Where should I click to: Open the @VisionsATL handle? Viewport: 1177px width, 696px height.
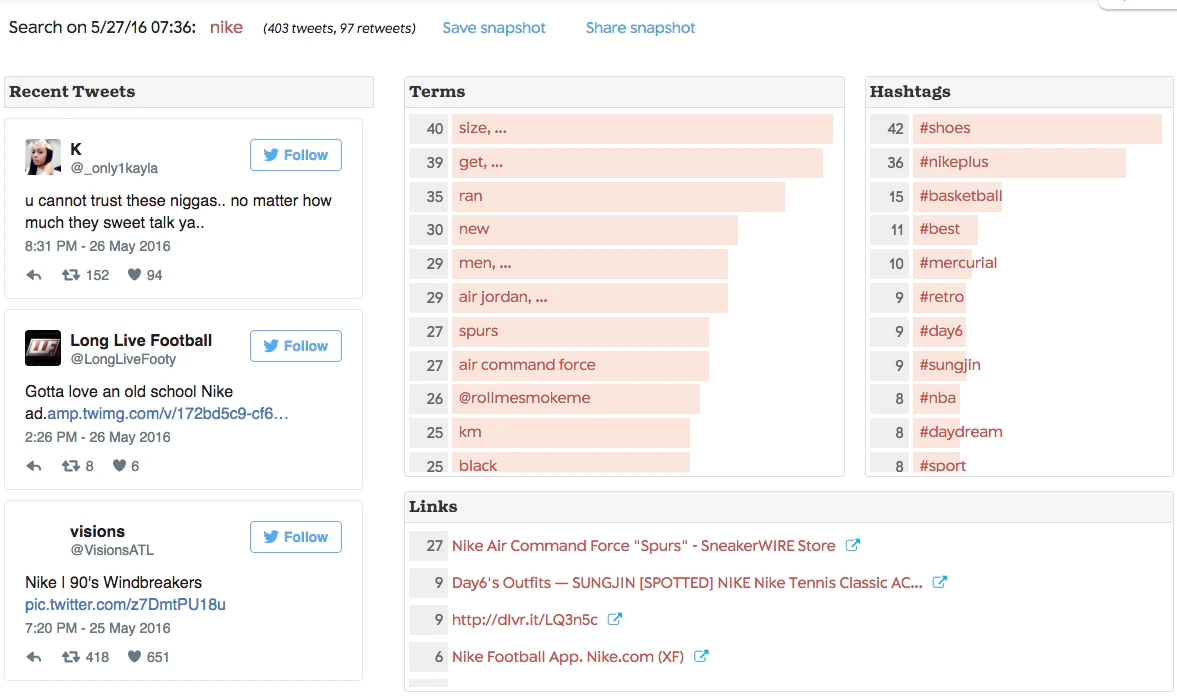click(x=112, y=550)
